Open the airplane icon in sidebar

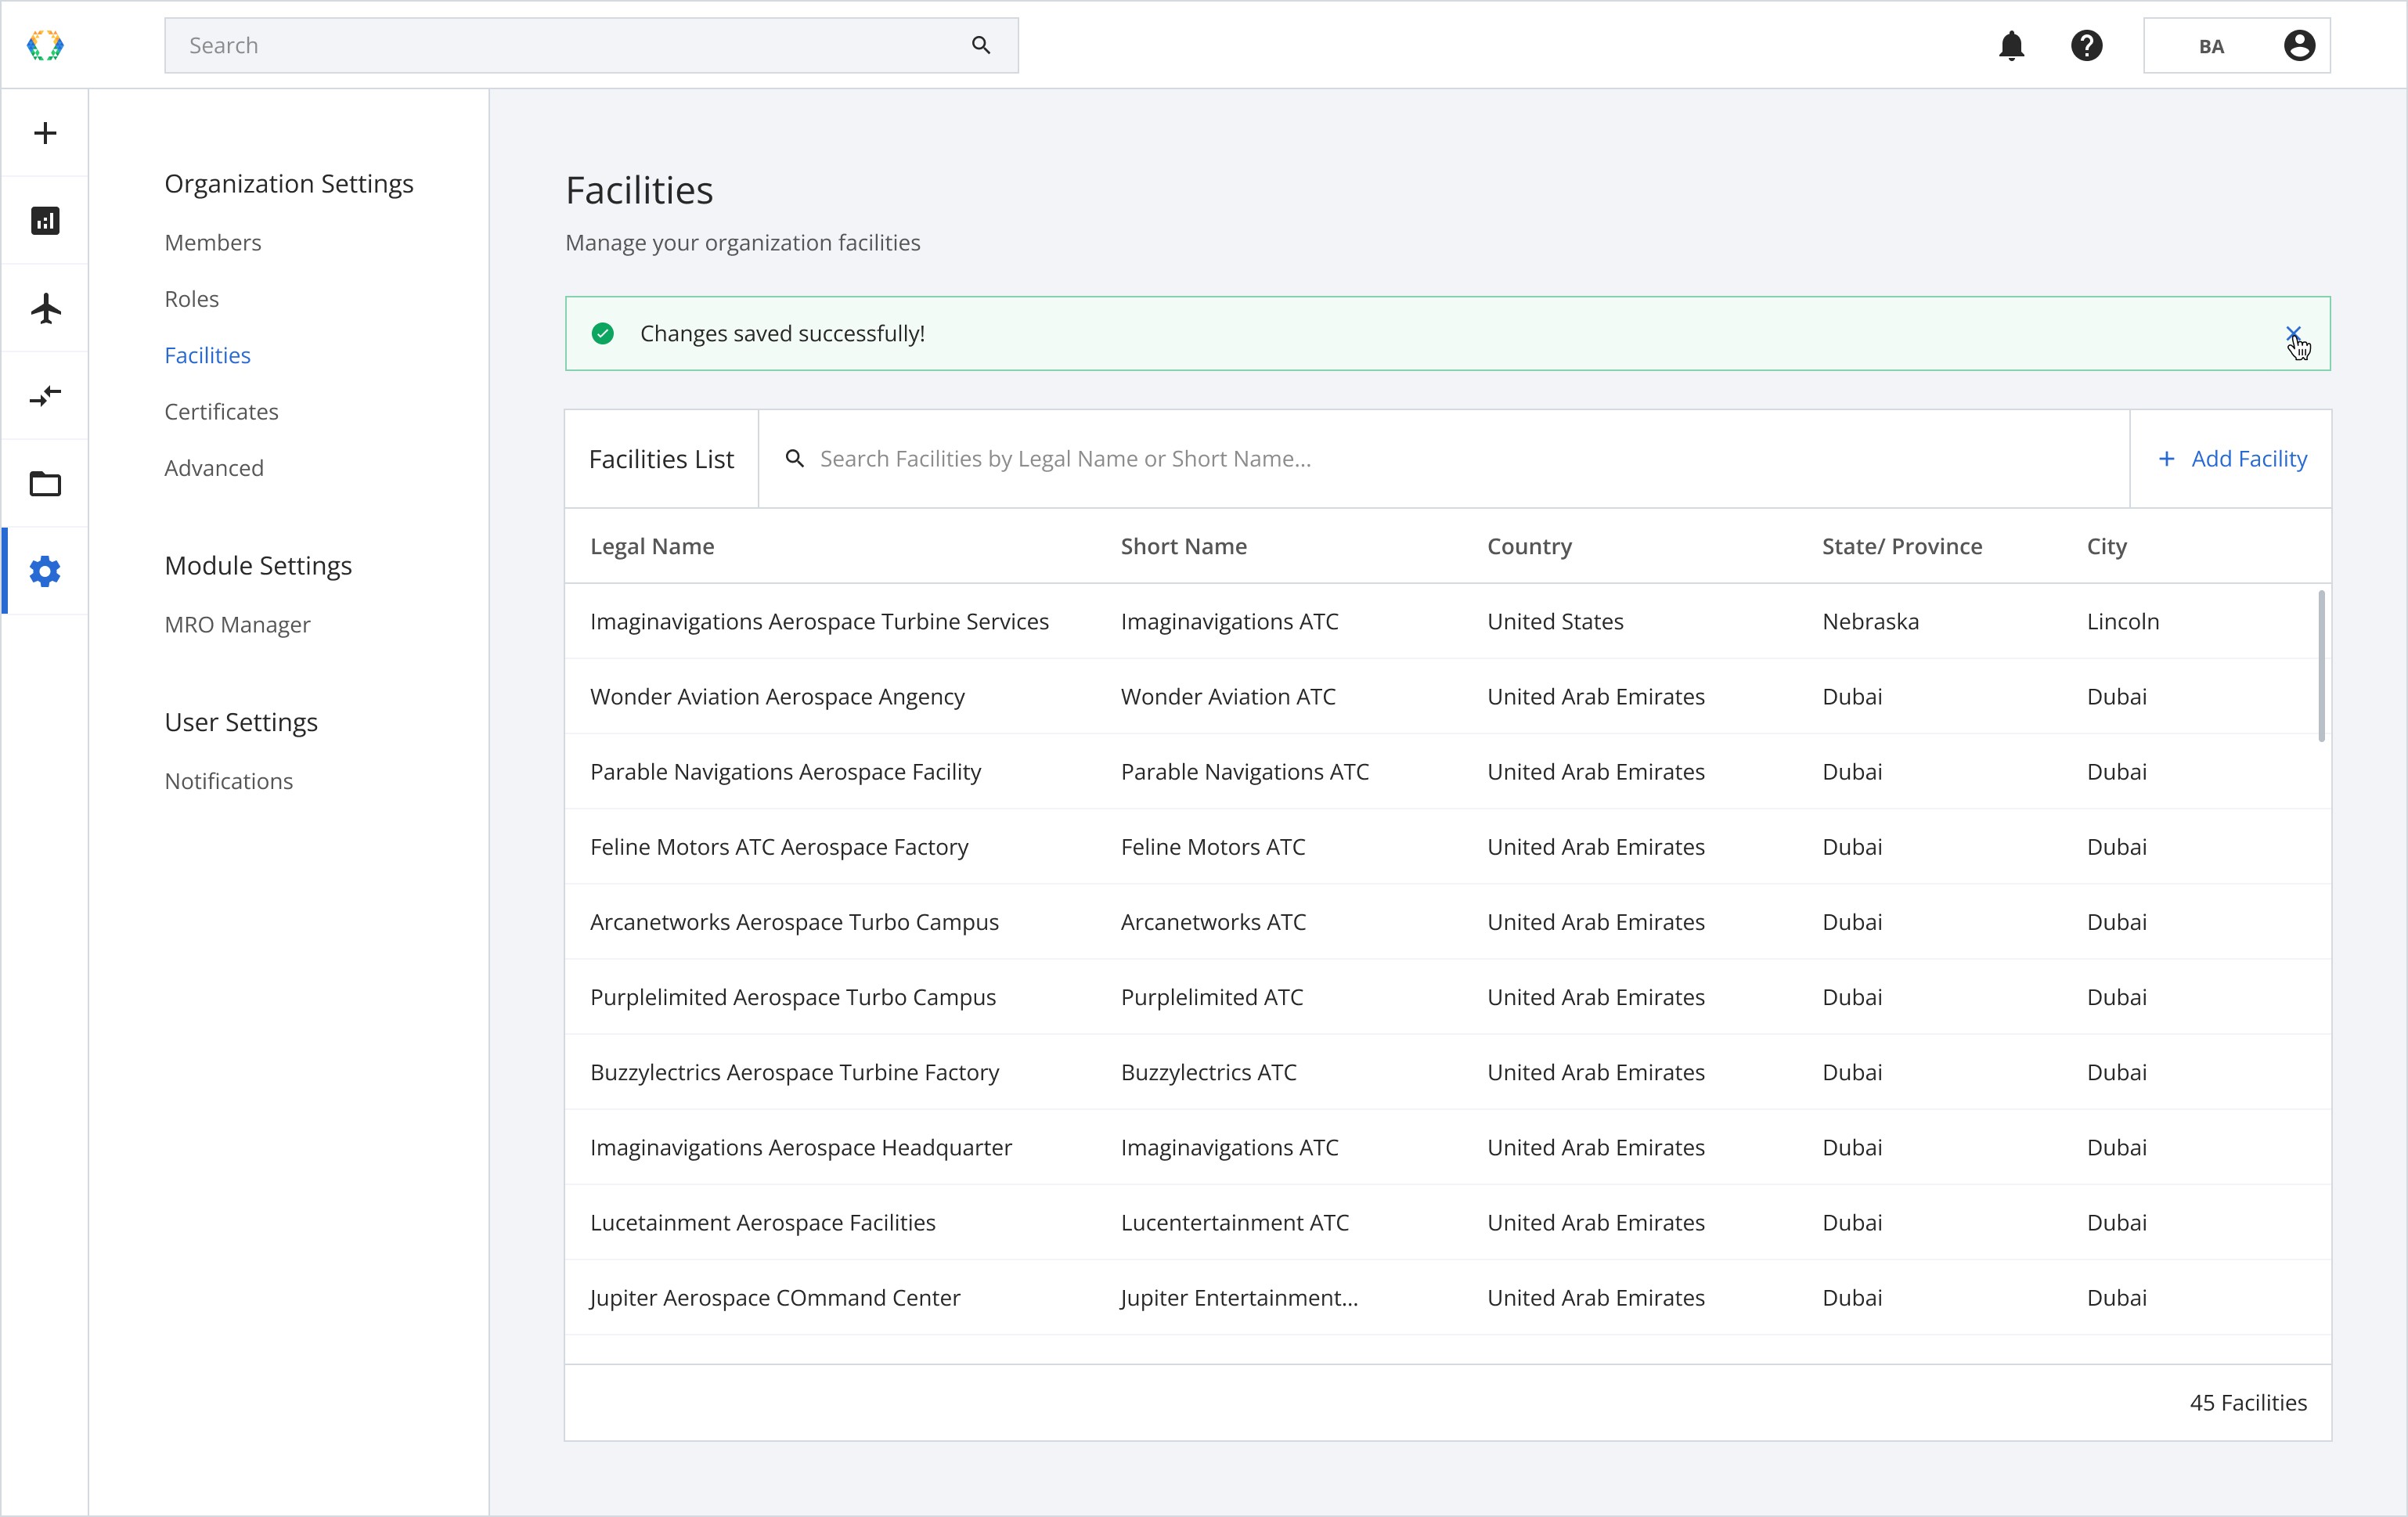[x=45, y=308]
